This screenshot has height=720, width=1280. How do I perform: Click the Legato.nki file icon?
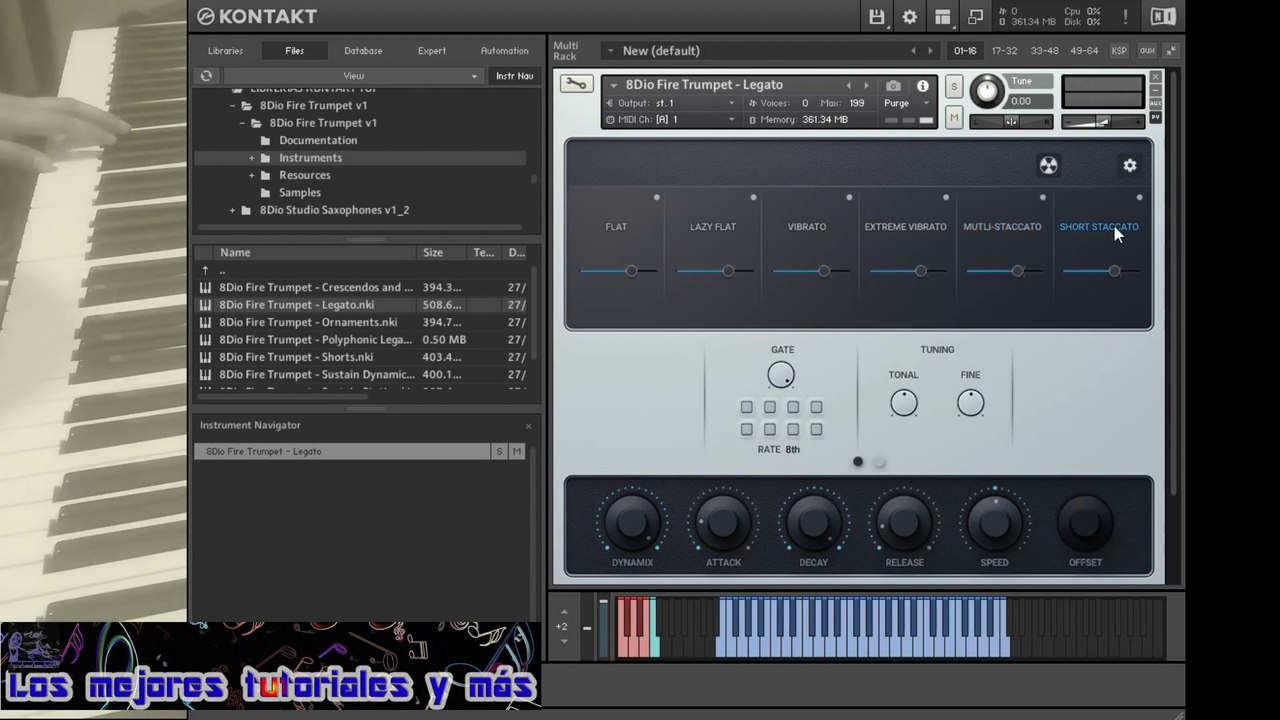[x=205, y=305]
